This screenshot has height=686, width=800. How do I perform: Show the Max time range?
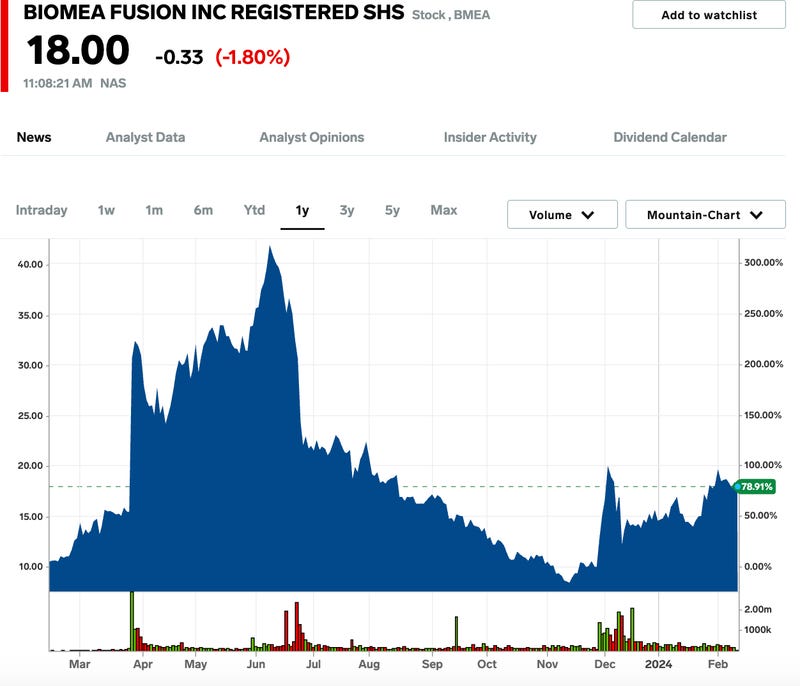pyautogui.click(x=444, y=210)
